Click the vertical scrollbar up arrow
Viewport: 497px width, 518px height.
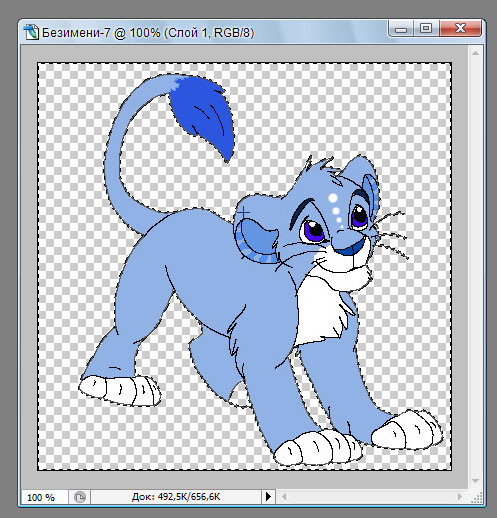pyautogui.click(x=475, y=53)
